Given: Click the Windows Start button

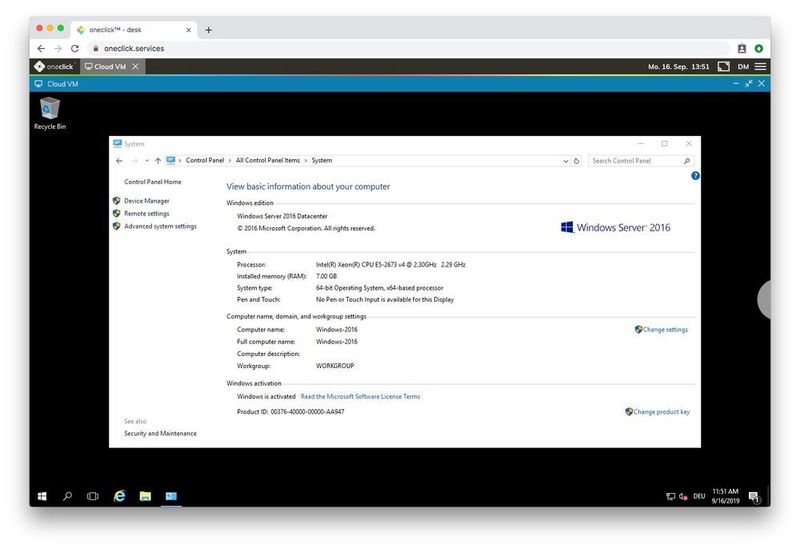Looking at the screenshot, I should [42, 496].
